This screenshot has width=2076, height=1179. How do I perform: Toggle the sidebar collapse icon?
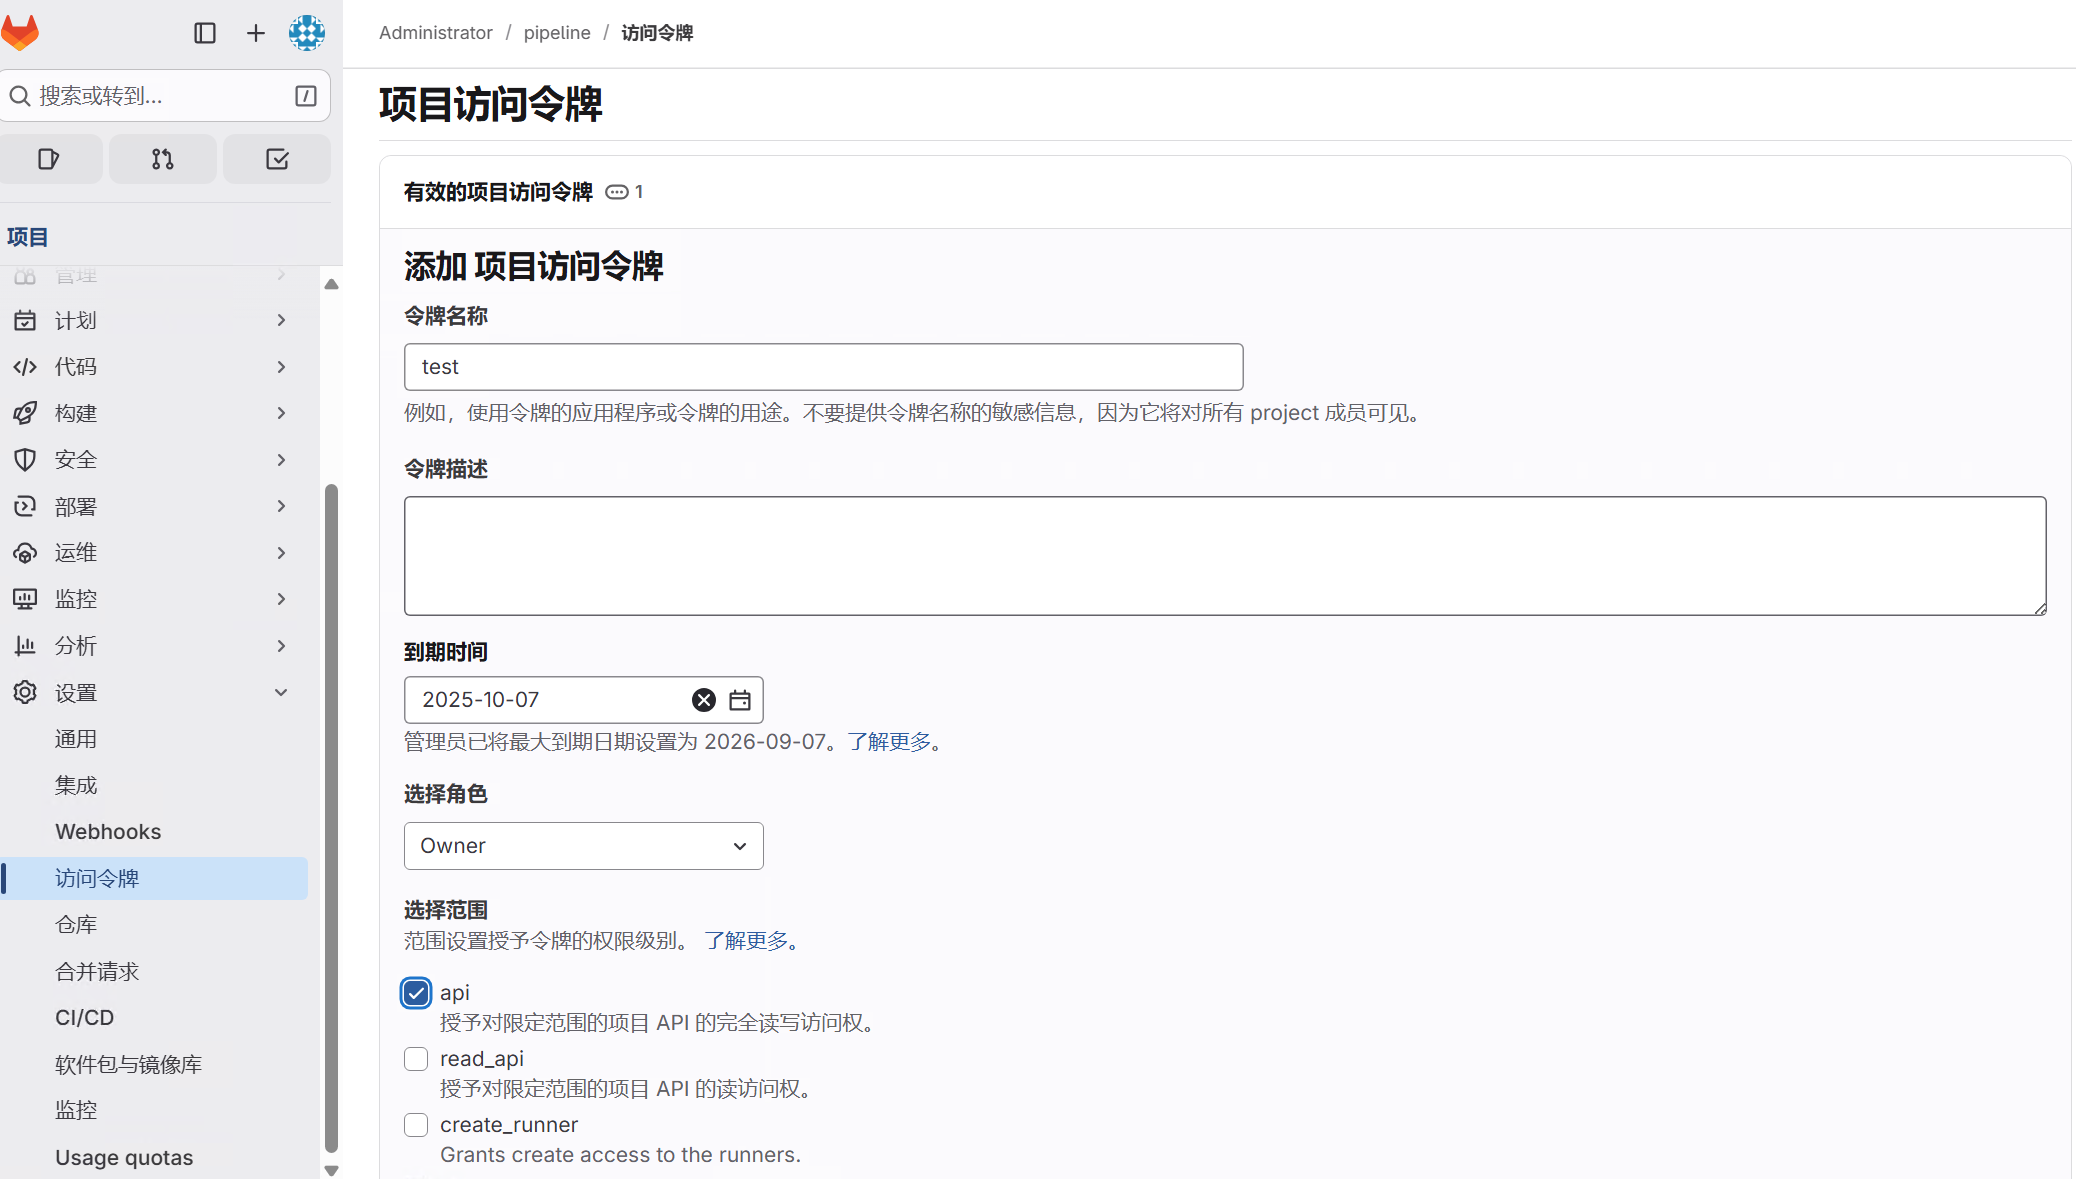point(205,33)
